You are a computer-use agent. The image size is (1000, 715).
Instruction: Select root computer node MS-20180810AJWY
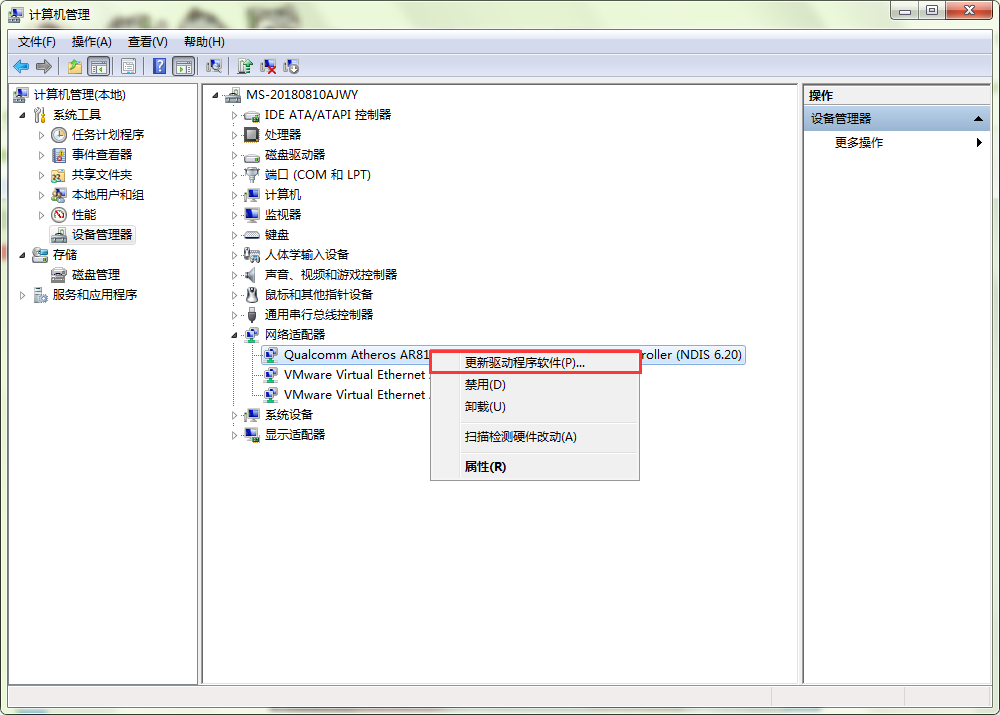[x=301, y=95]
